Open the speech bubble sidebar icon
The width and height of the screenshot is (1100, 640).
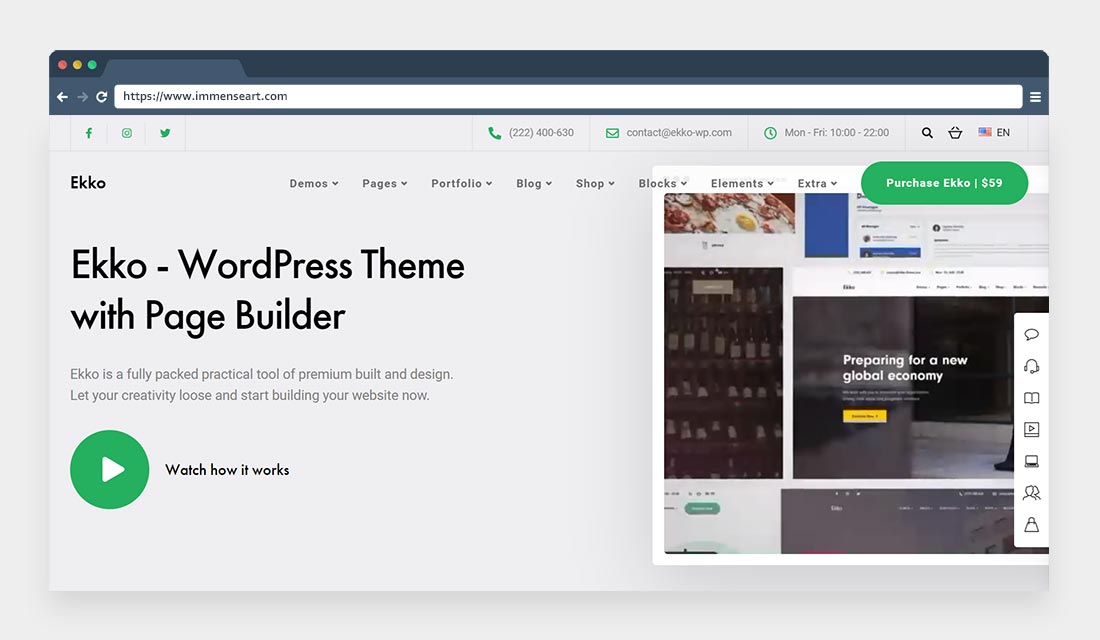point(1031,334)
